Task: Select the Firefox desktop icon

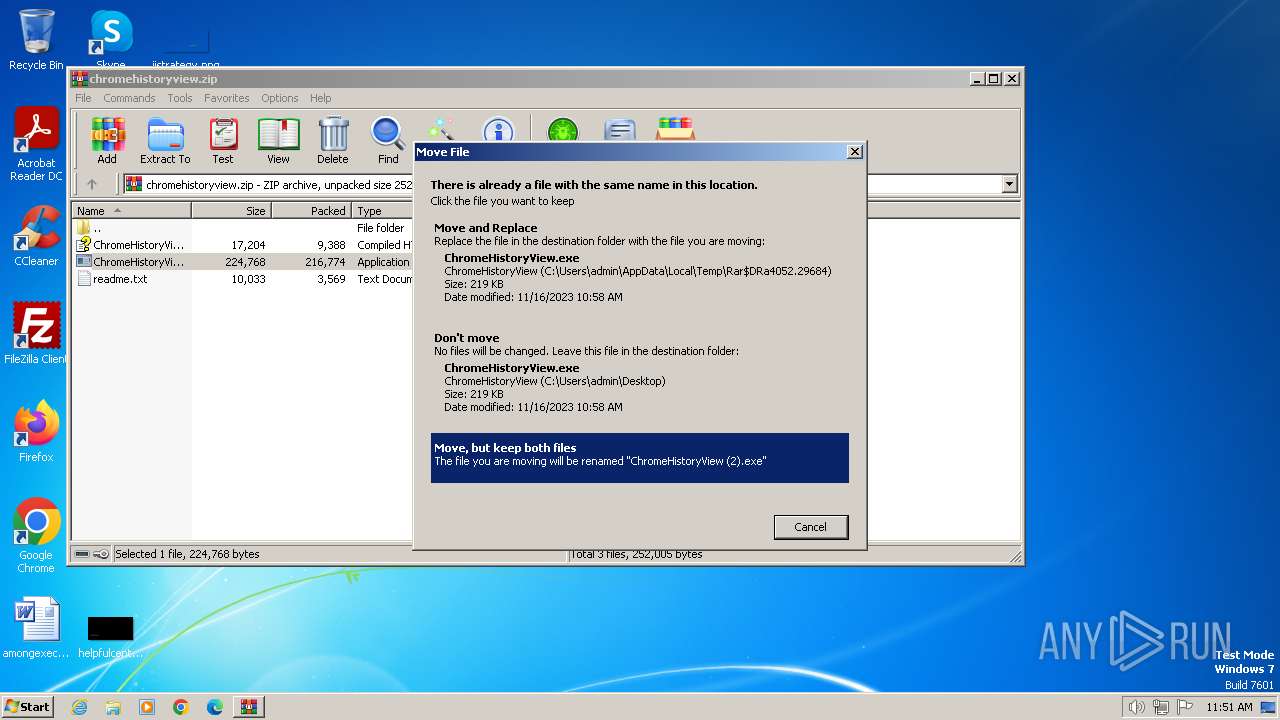Action: point(36,432)
